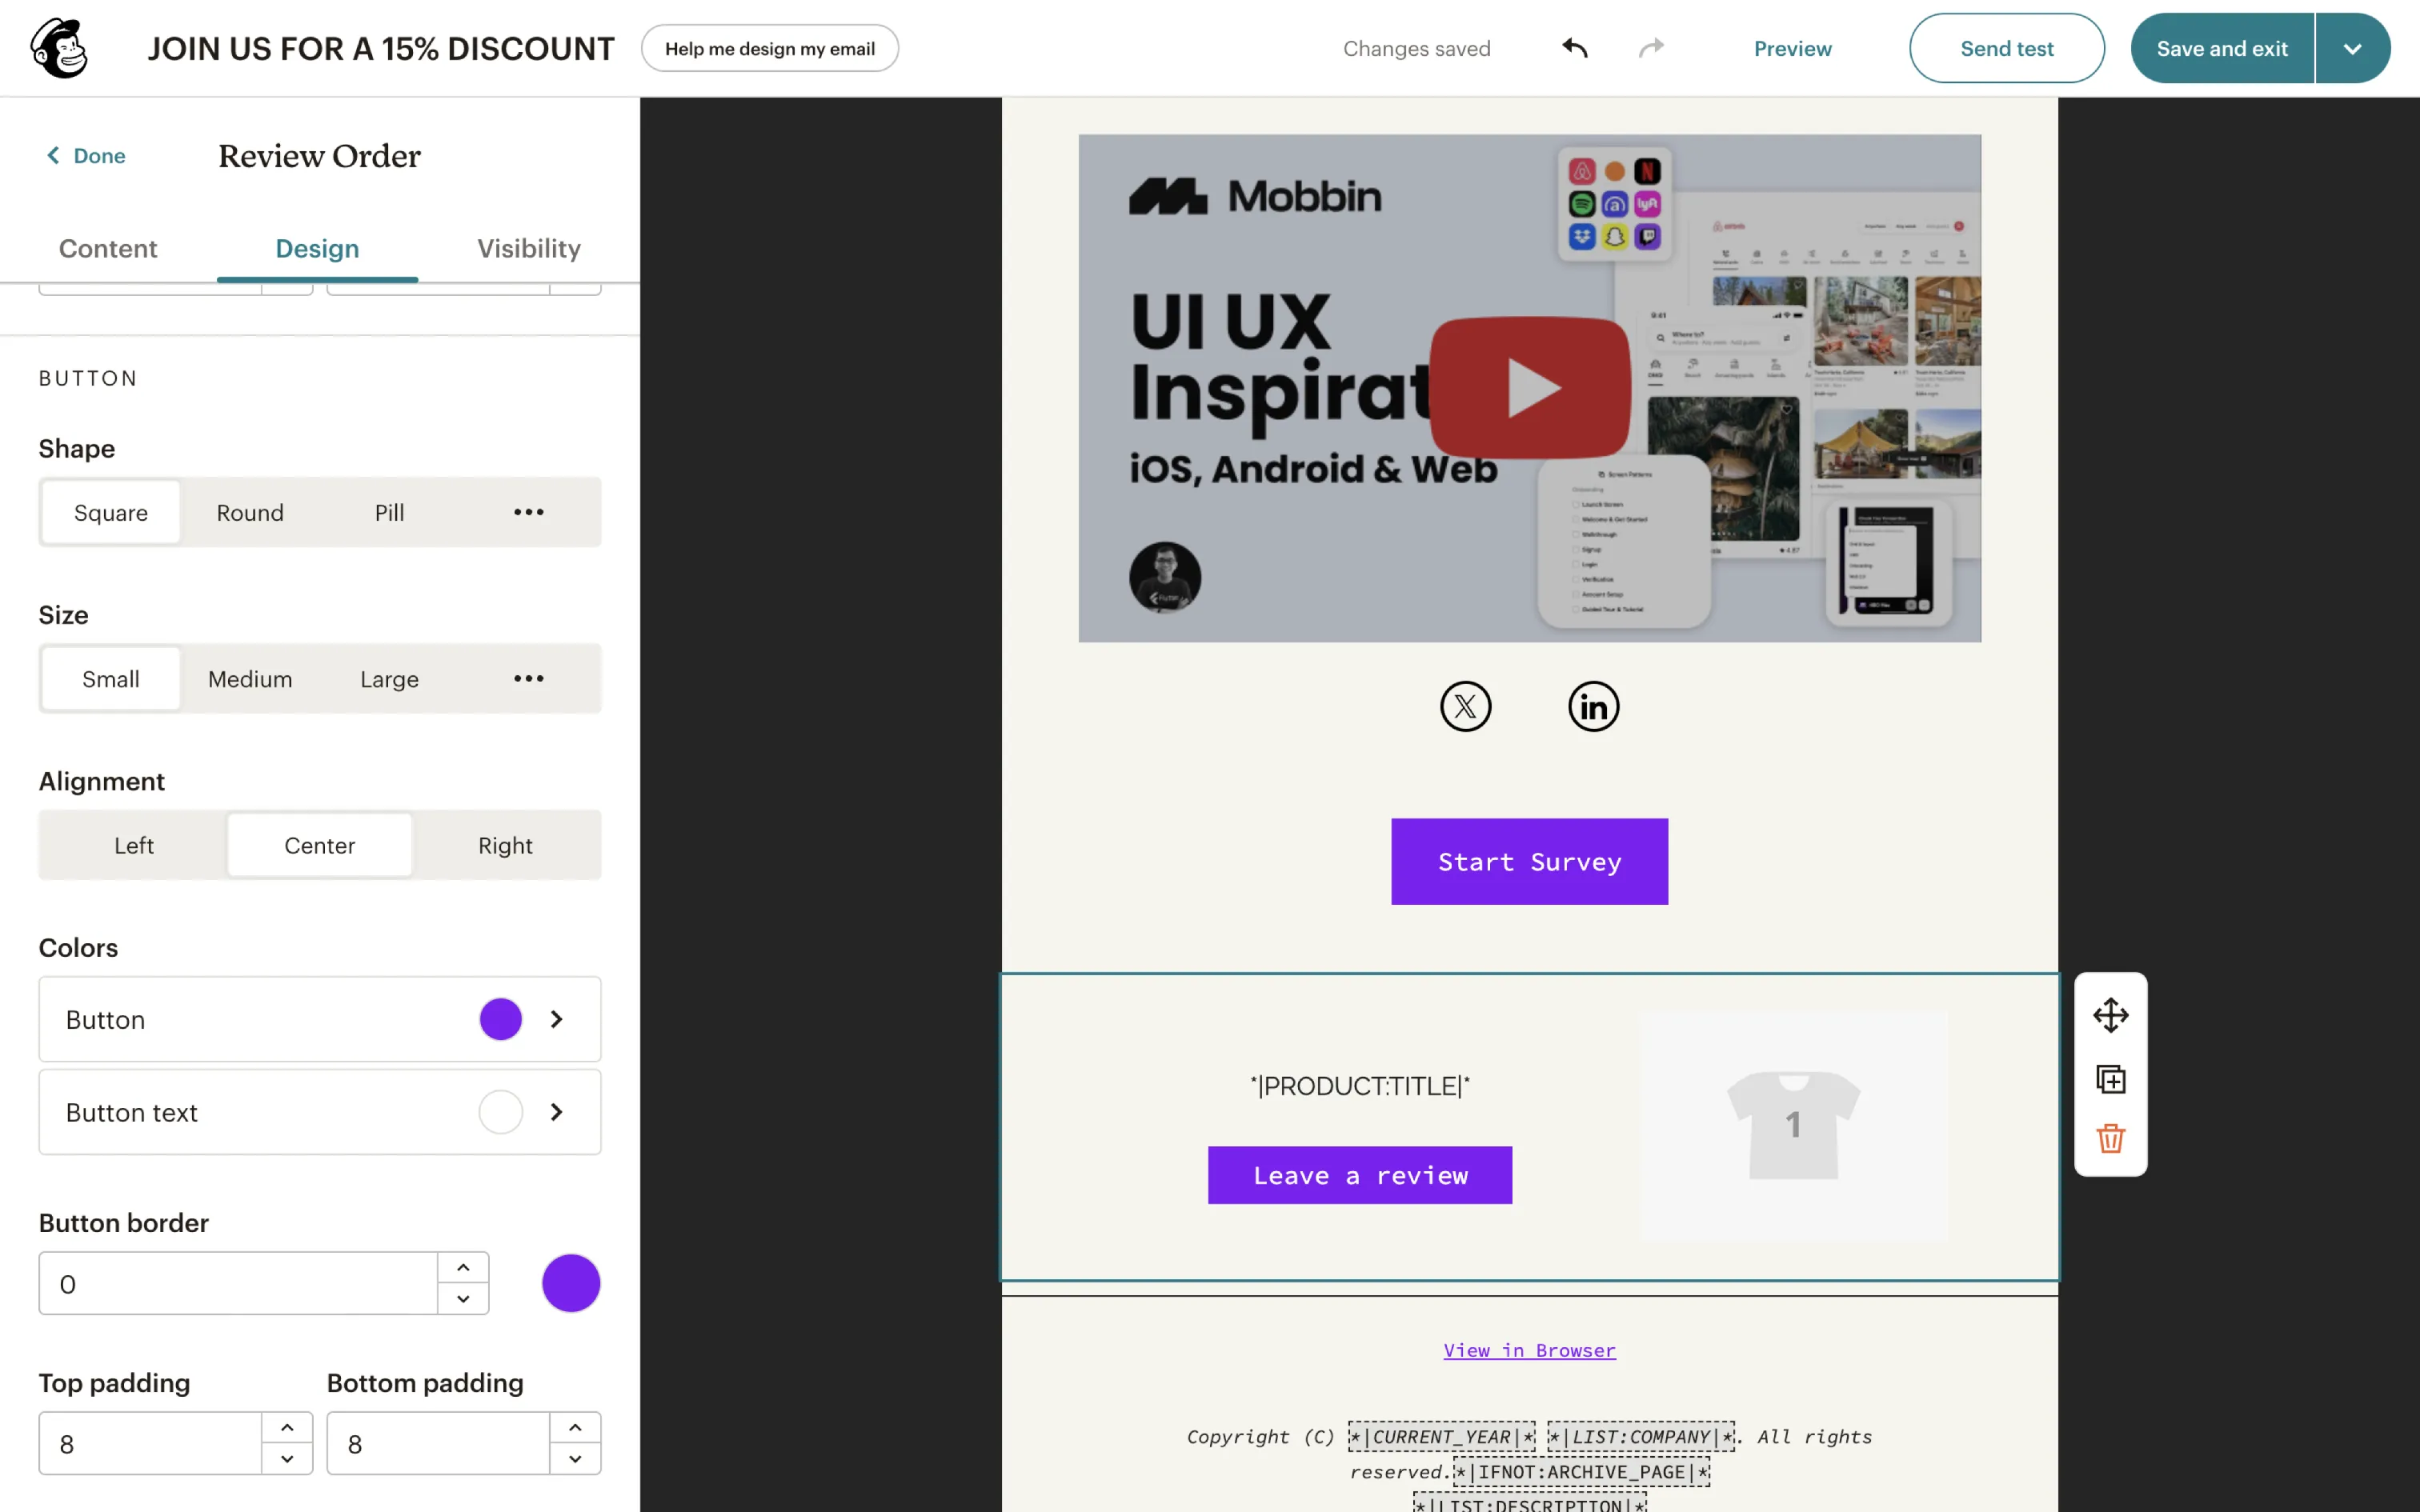The image size is (2420, 1512).
Task: Duplicate the selected product block
Action: 2110,1079
